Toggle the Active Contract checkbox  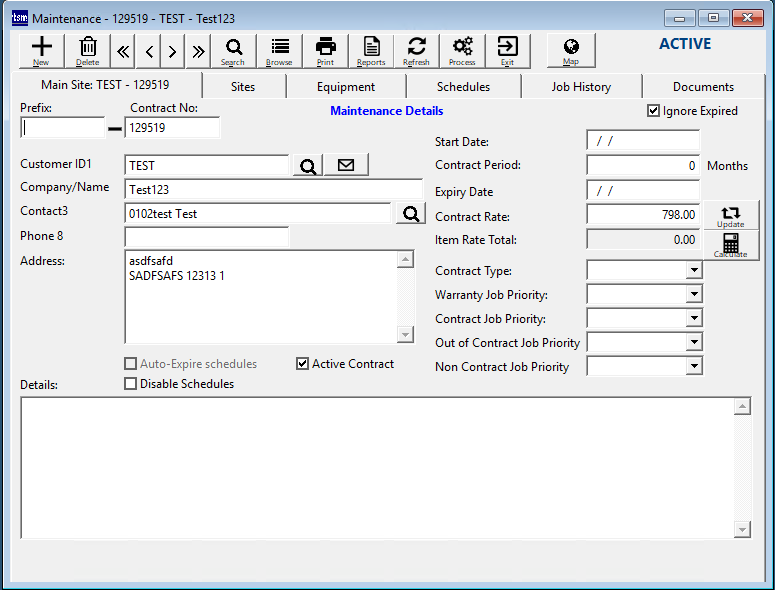coord(303,364)
